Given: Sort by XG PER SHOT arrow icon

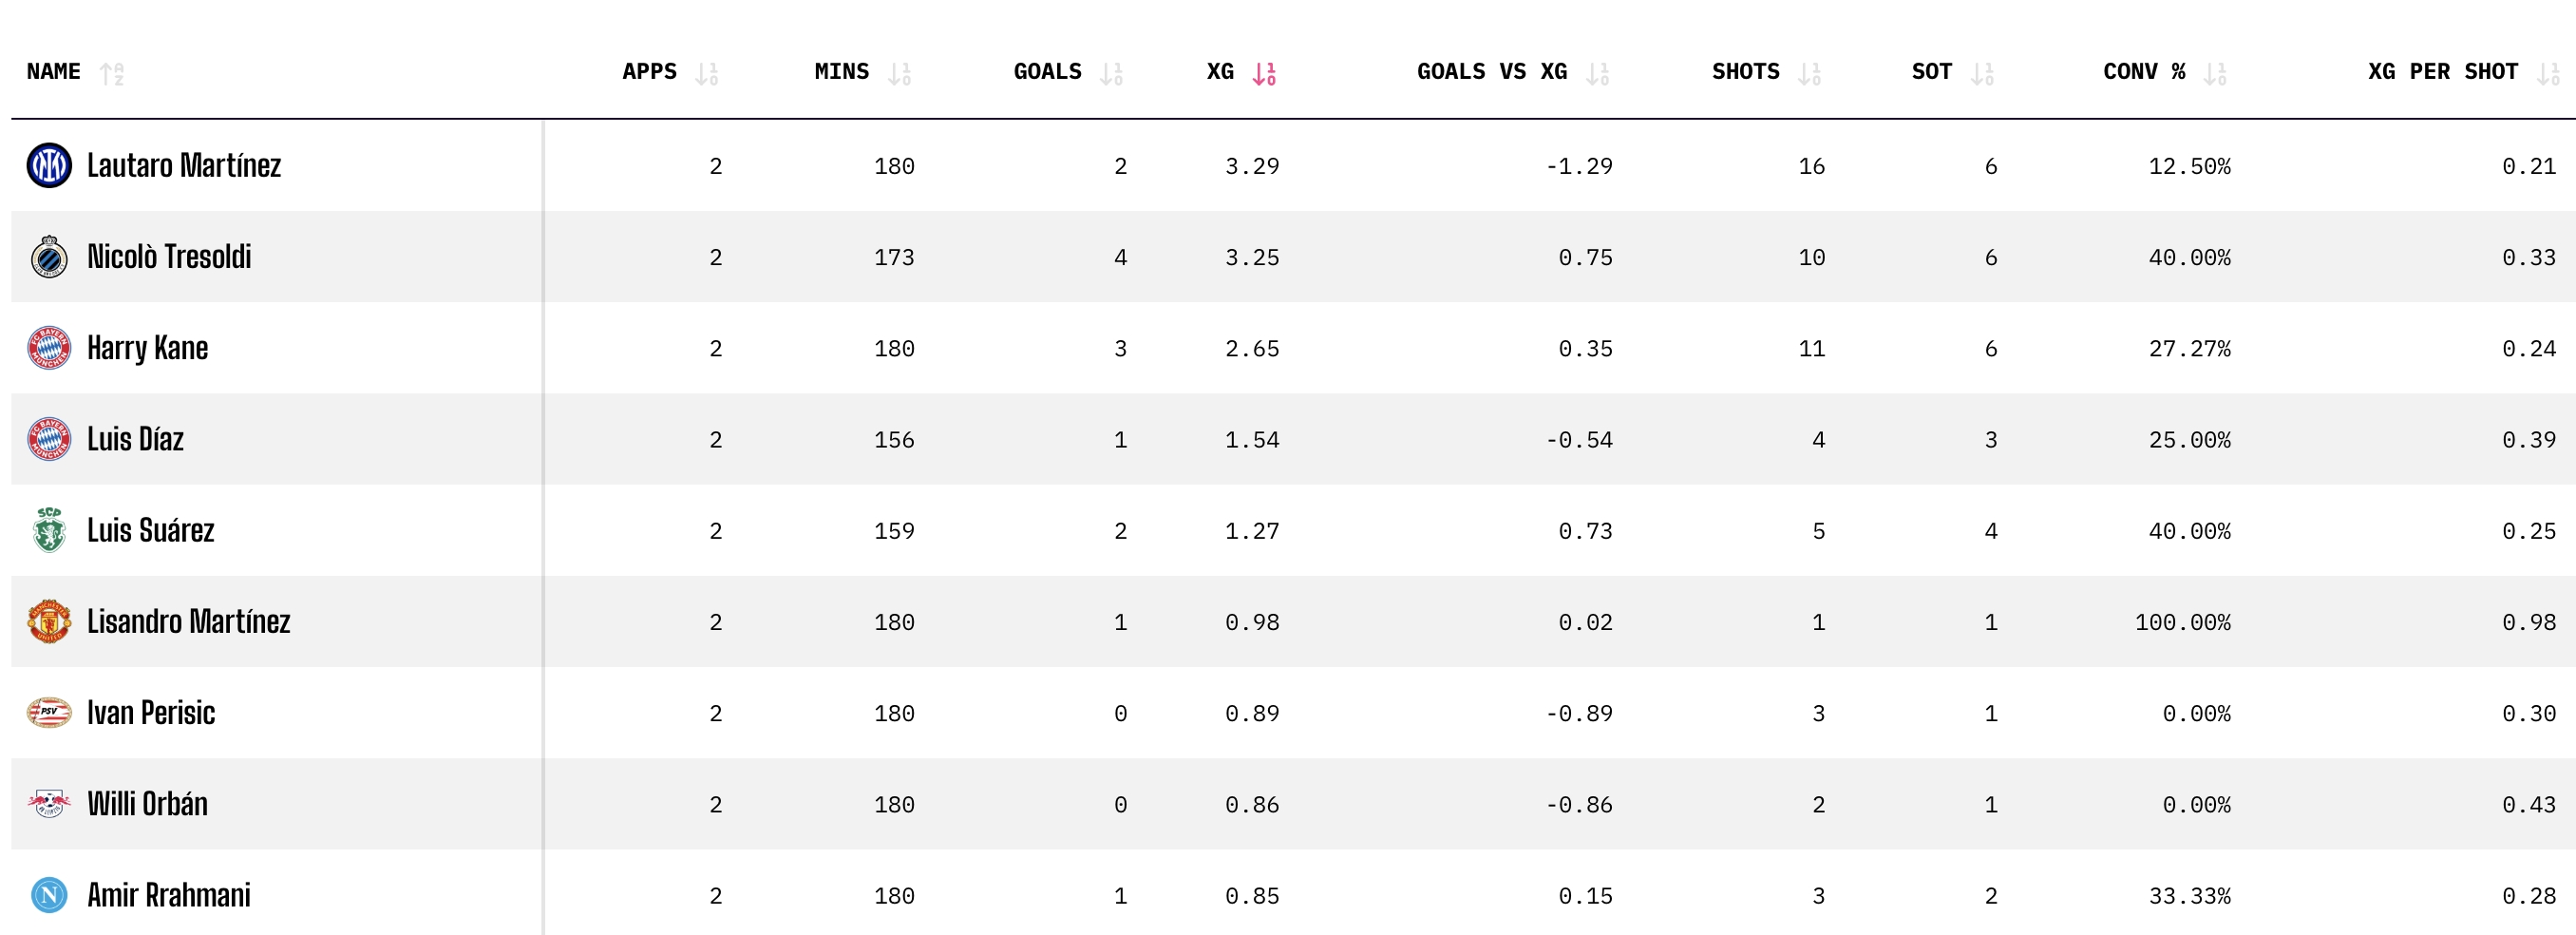Looking at the screenshot, I should (x=2549, y=73).
